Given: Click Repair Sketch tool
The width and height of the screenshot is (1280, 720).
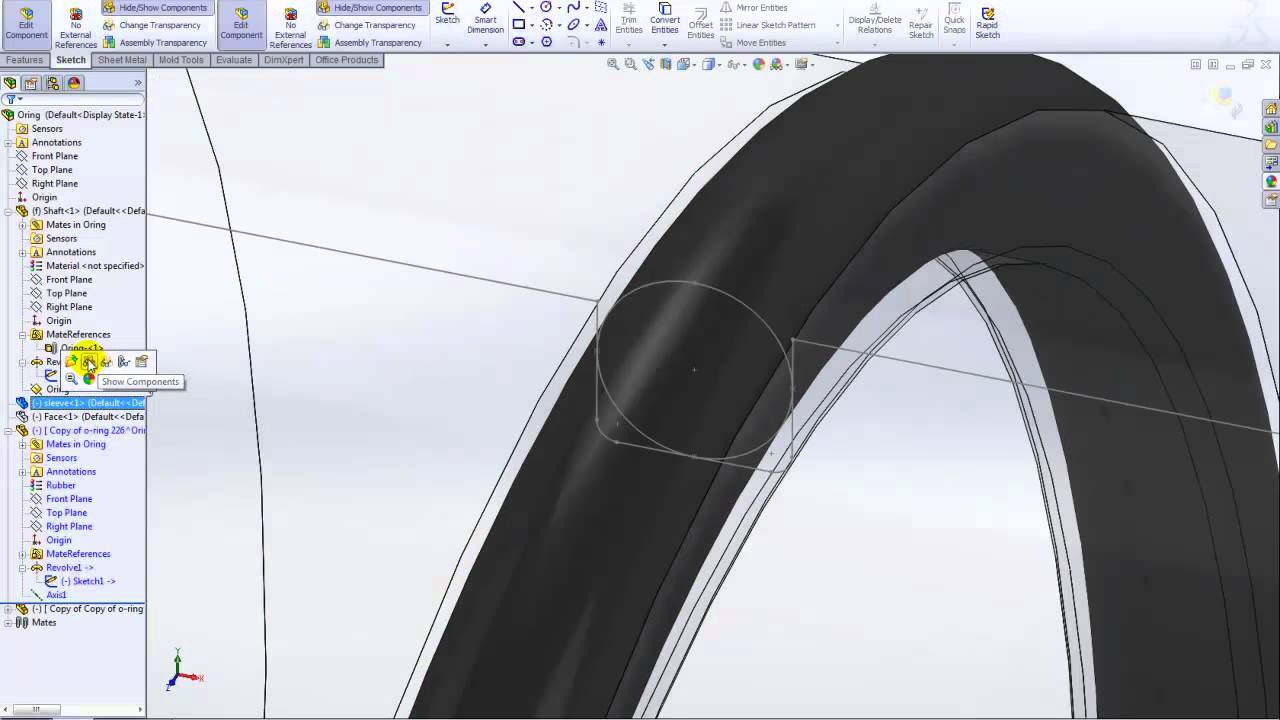Looking at the screenshot, I should 921,23.
